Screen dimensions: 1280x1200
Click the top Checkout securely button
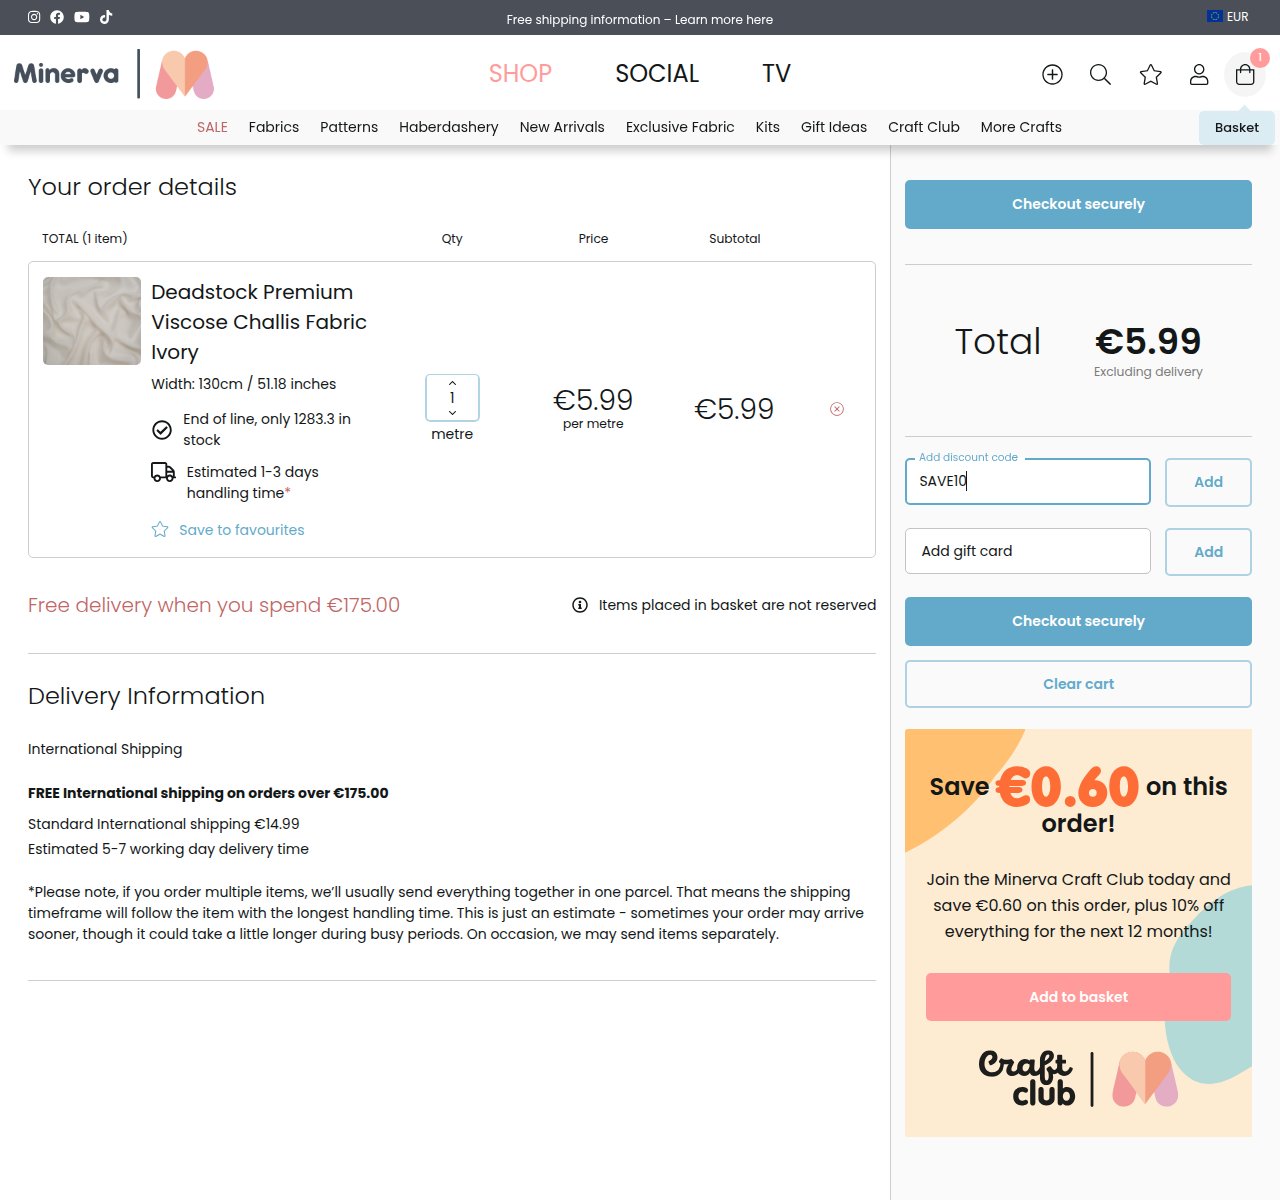click(1078, 204)
